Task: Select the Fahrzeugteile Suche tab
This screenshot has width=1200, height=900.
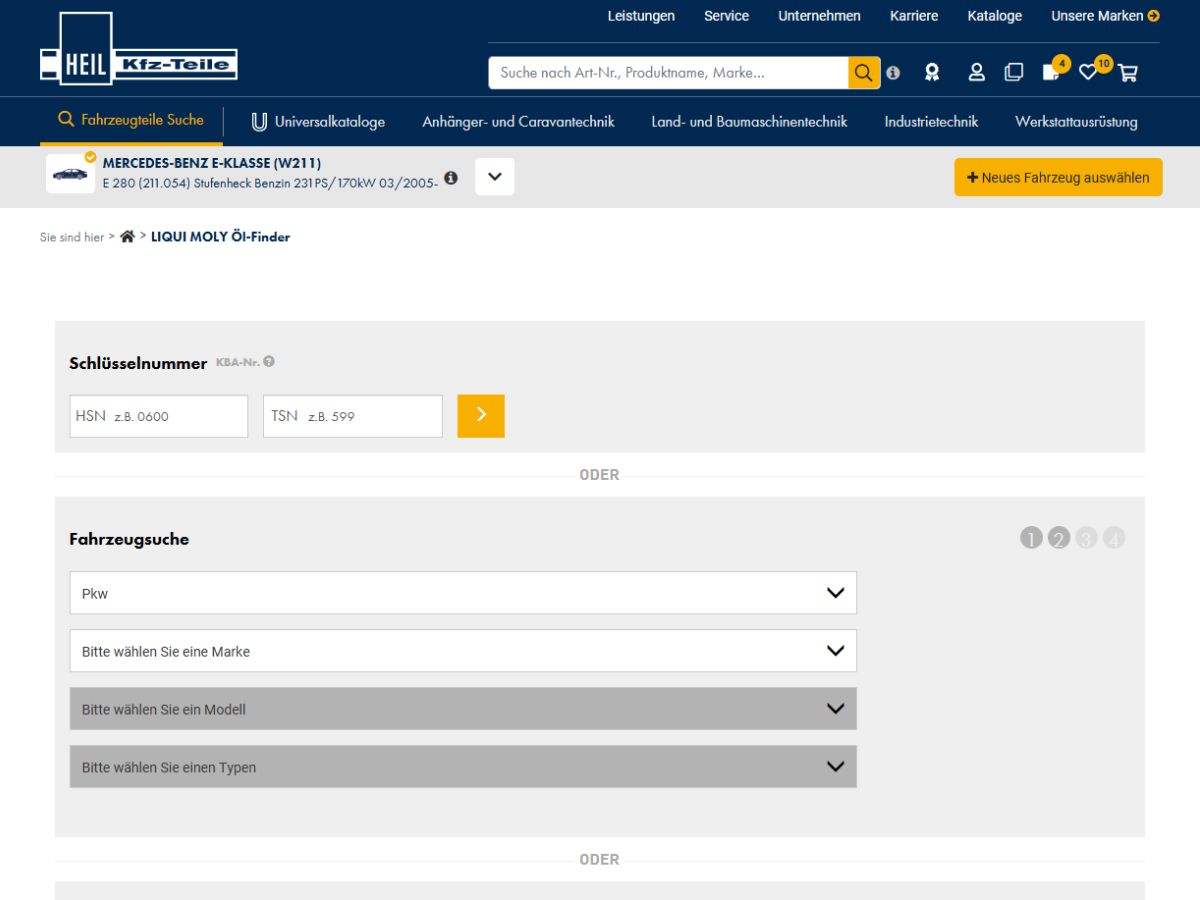Action: 131,120
